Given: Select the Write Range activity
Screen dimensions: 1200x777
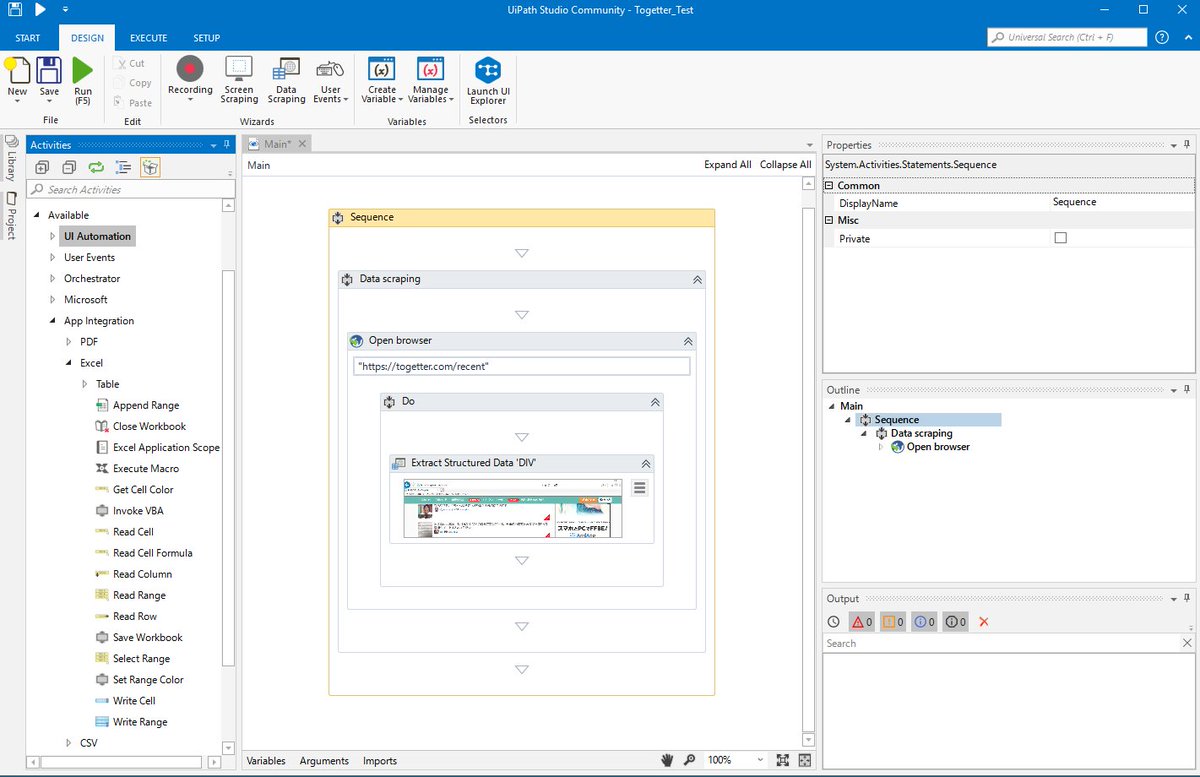Looking at the screenshot, I should click(131, 722).
